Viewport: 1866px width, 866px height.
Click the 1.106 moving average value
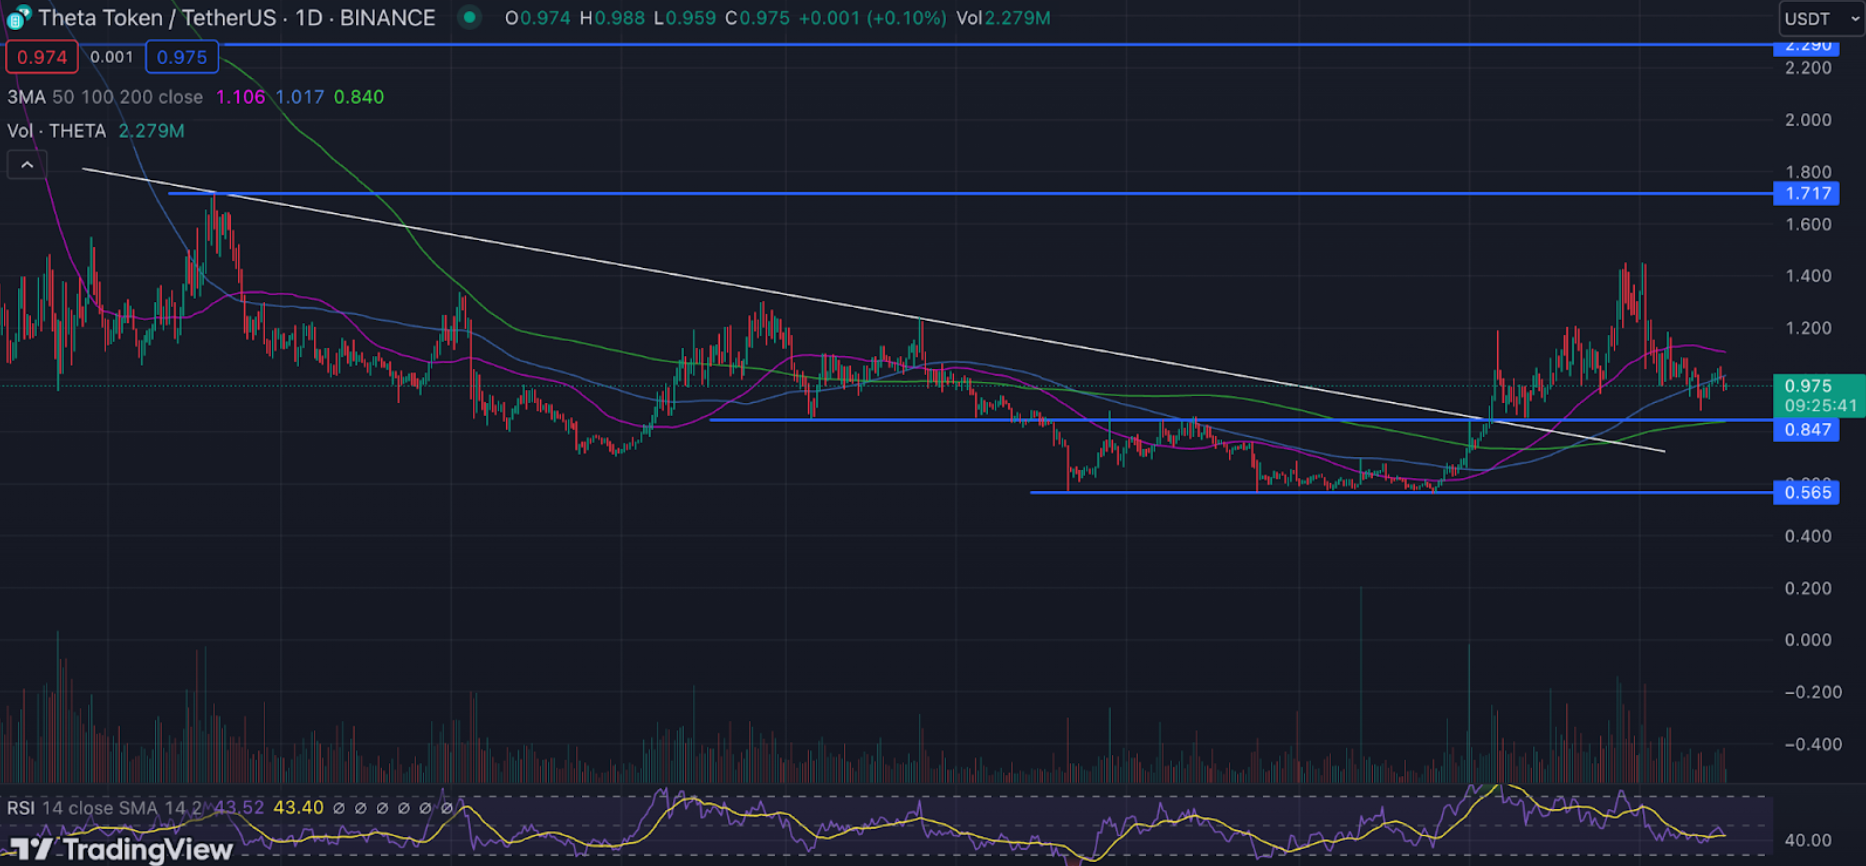[240, 97]
